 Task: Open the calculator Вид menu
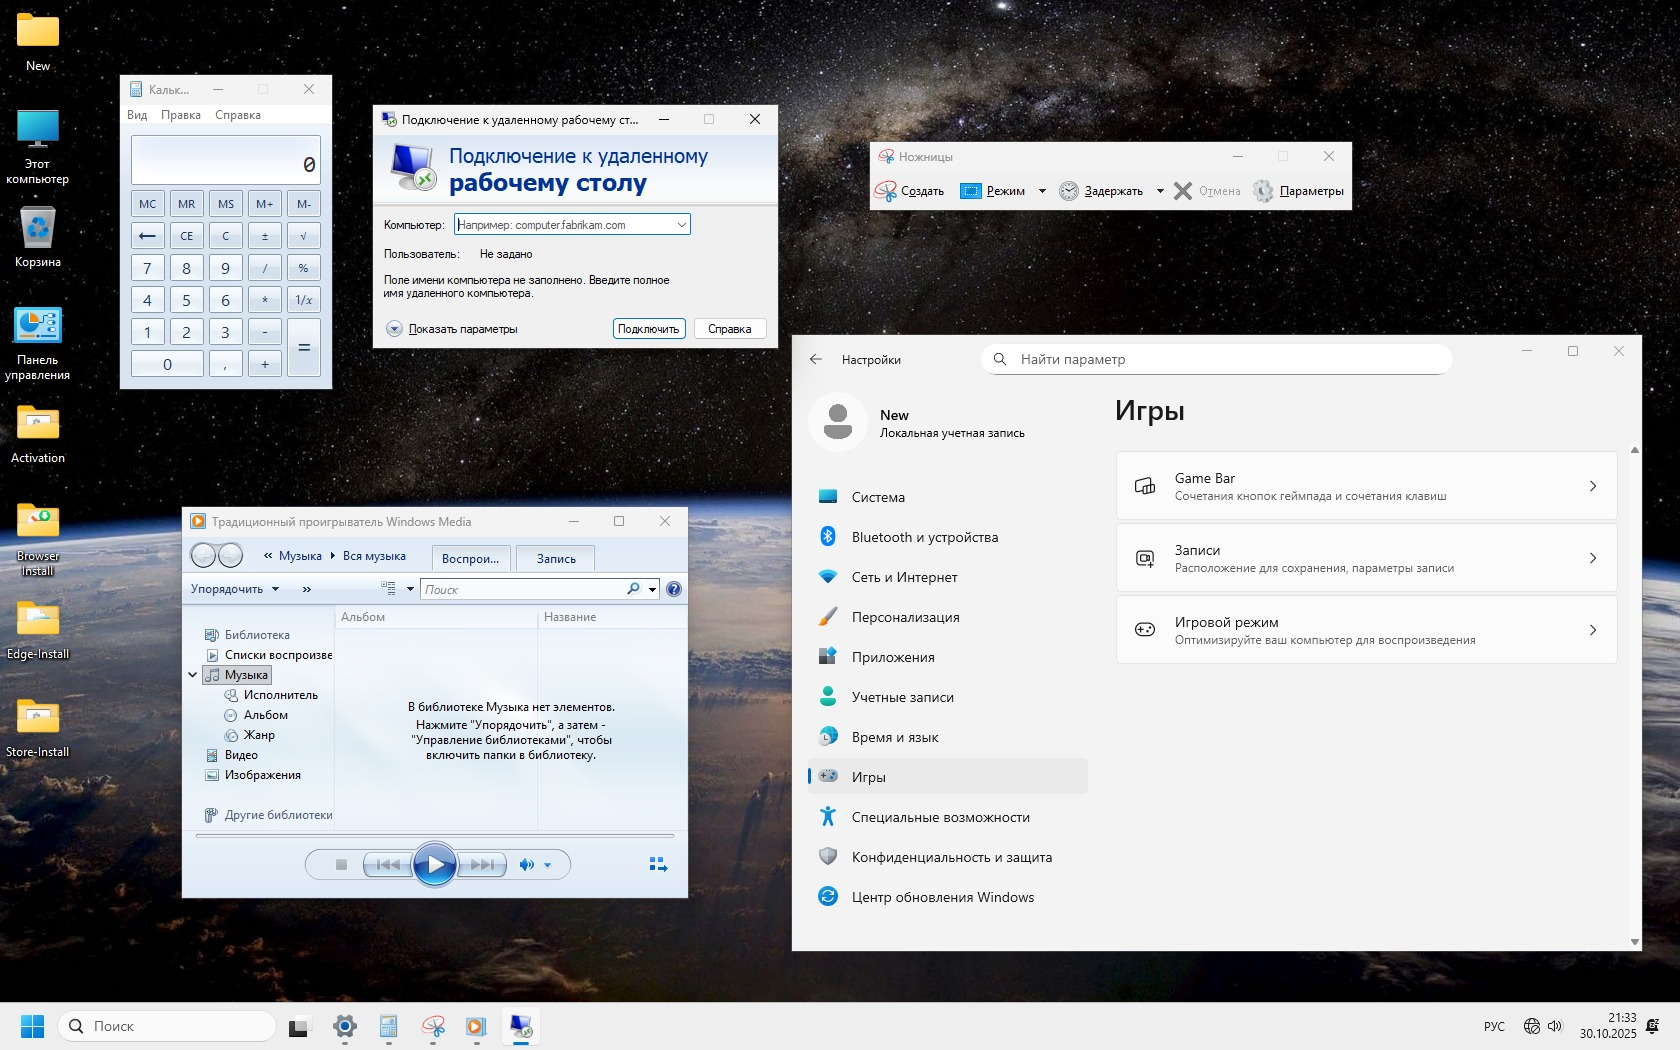pyautogui.click(x=137, y=115)
